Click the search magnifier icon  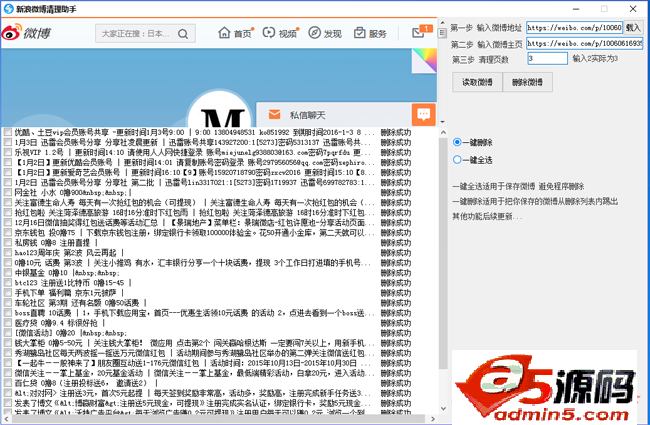click(x=183, y=34)
